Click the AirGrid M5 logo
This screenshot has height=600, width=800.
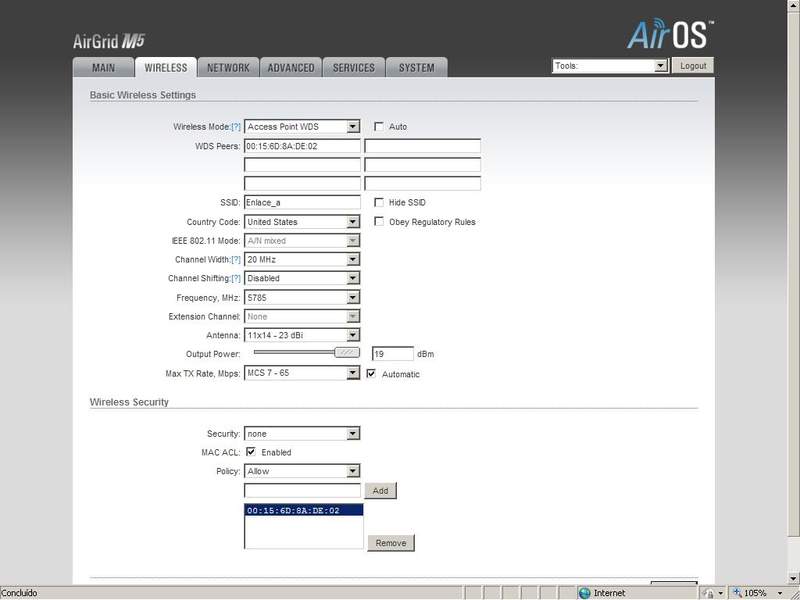pos(109,41)
